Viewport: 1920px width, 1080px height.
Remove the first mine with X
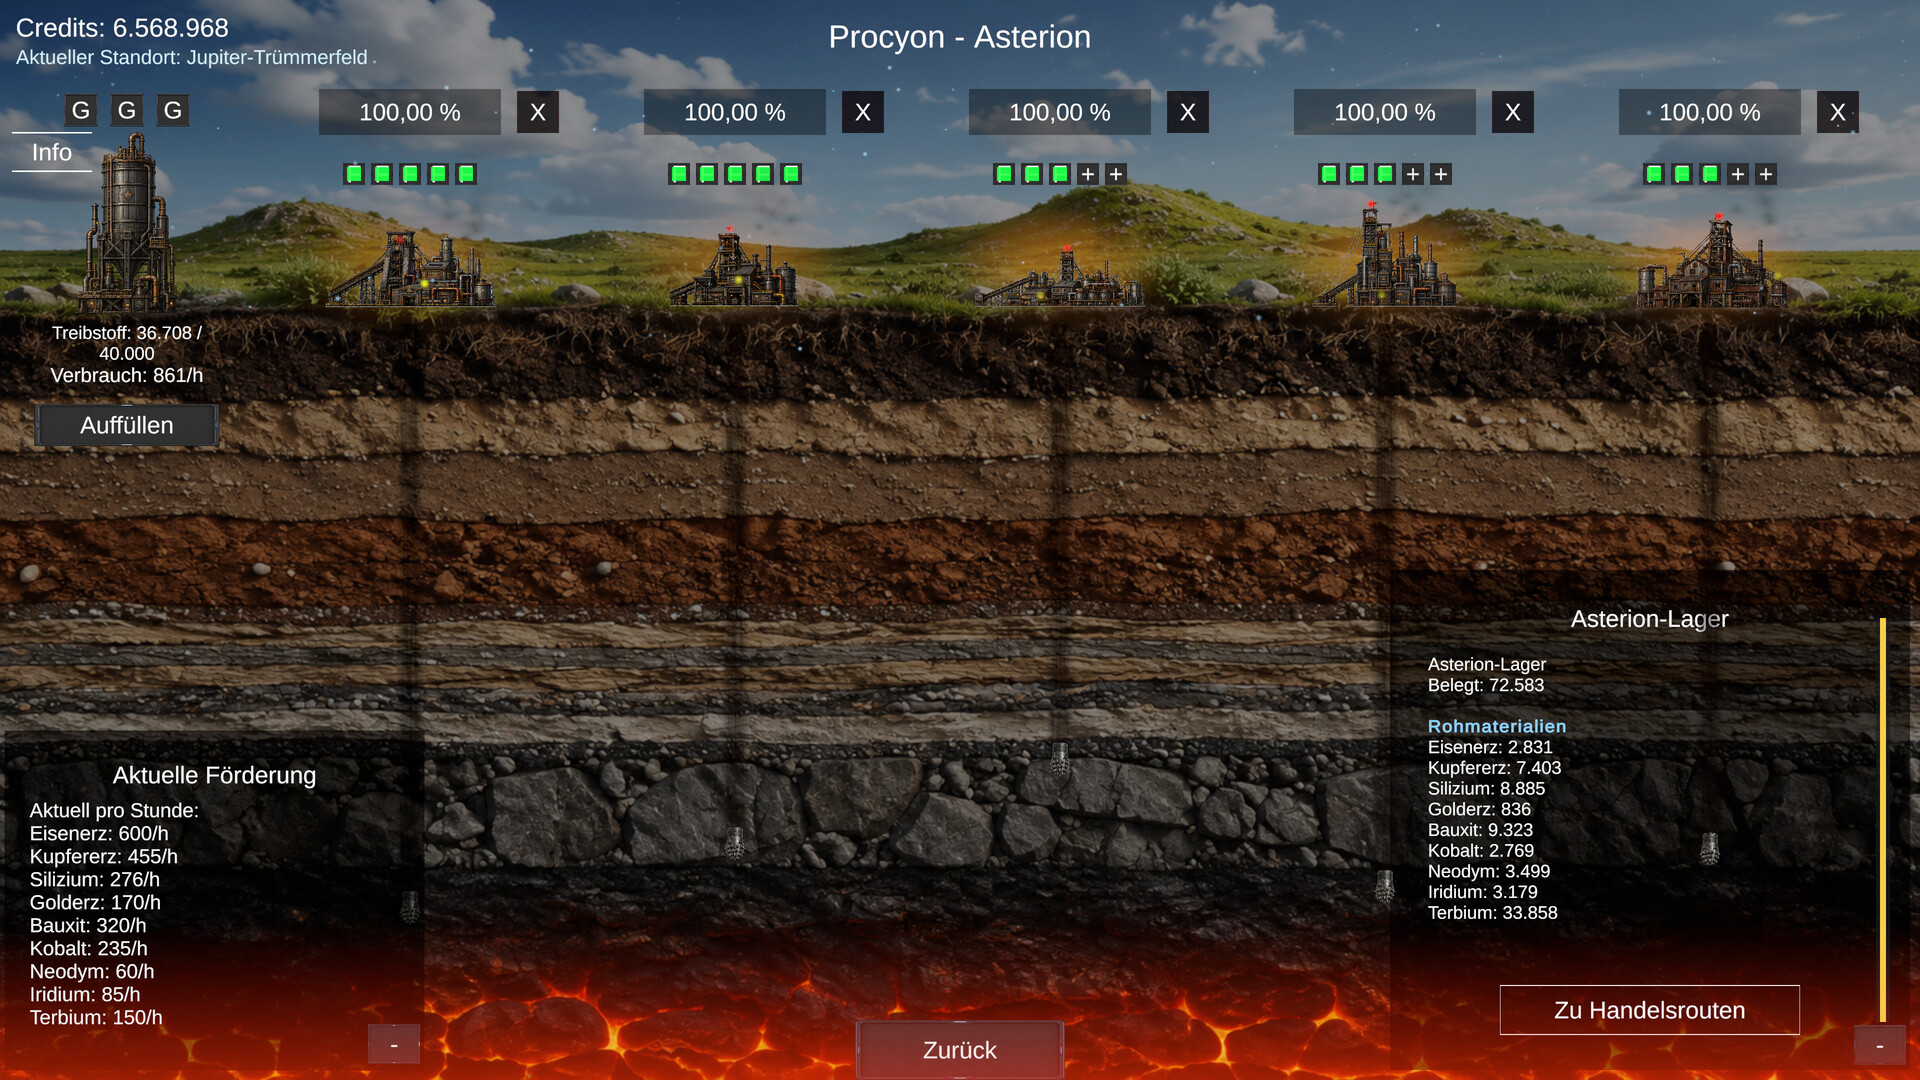pyautogui.click(x=538, y=112)
